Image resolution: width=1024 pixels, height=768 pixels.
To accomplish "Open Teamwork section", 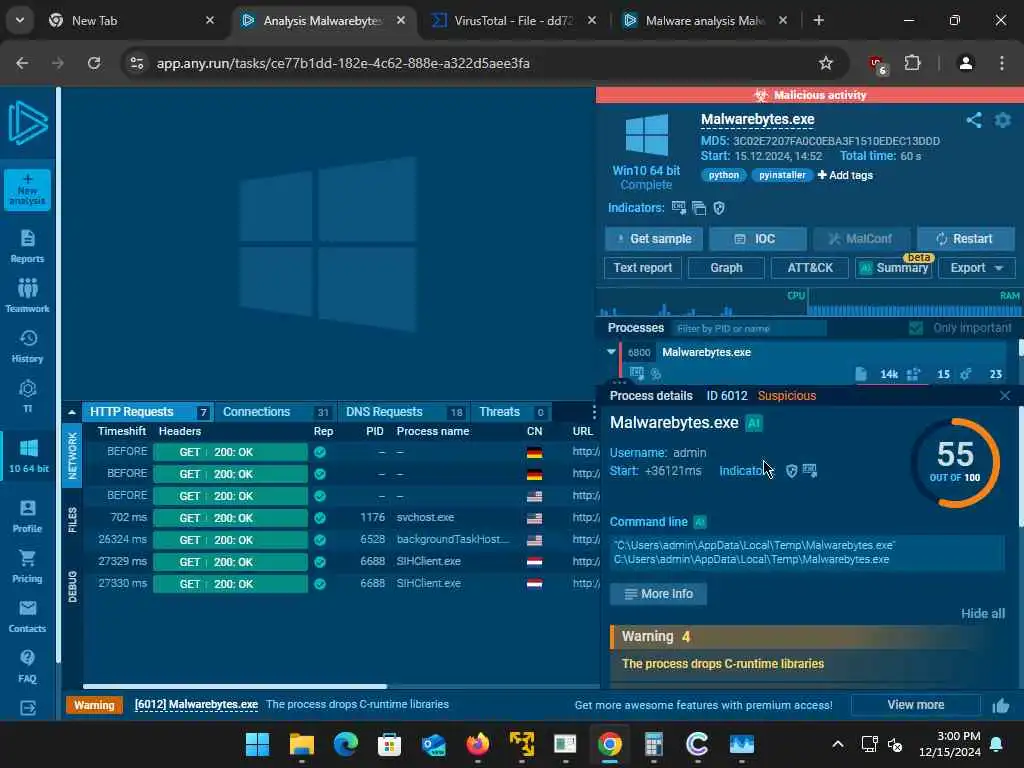I will (x=27, y=296).
